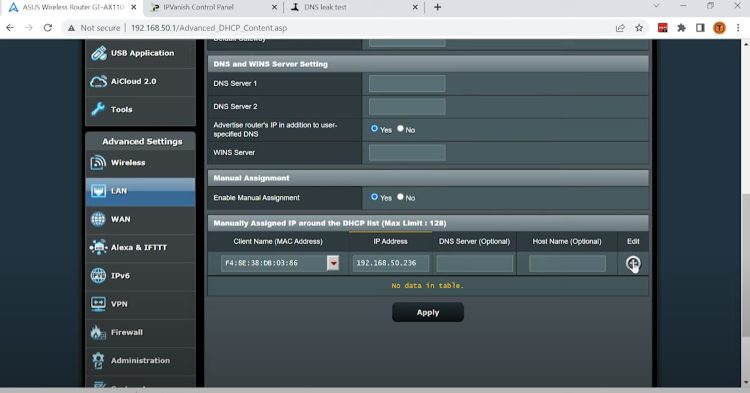Open a new browser tab
The width and height of the screenshot is (750, 393).
point(437,7)
